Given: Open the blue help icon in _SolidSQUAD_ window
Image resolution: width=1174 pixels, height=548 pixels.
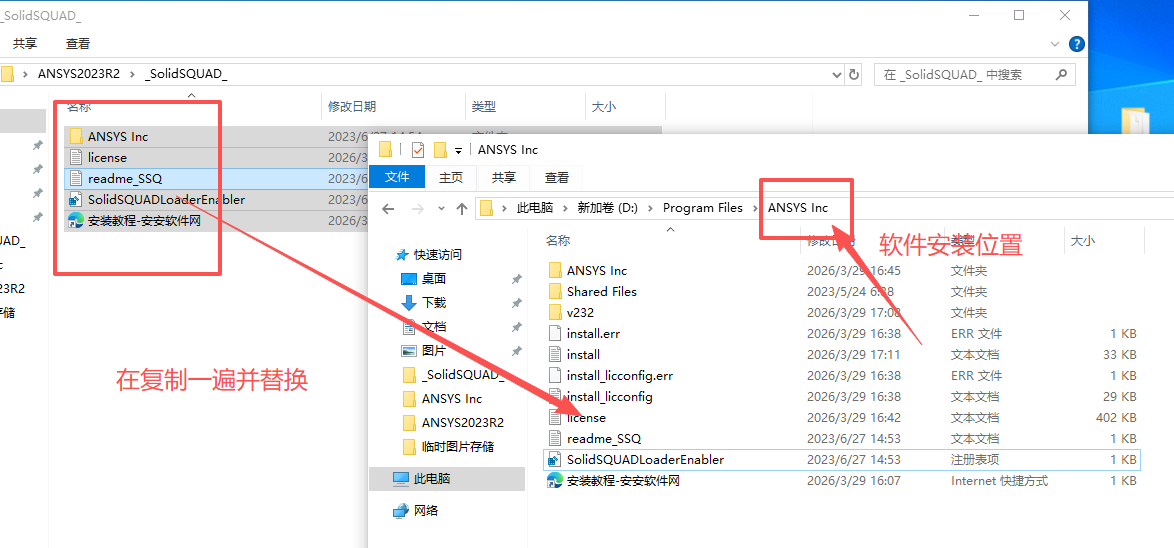Looking at the screenshot, I should [x=1077, y=43].
